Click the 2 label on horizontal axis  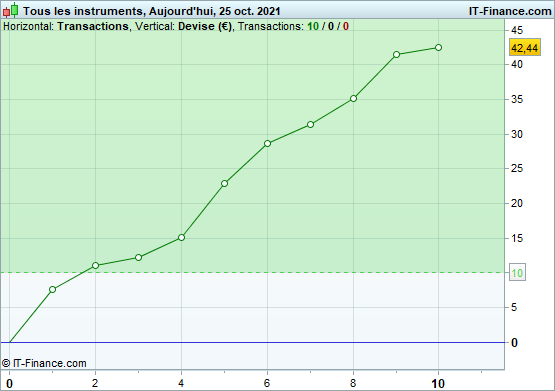point(95,383)
